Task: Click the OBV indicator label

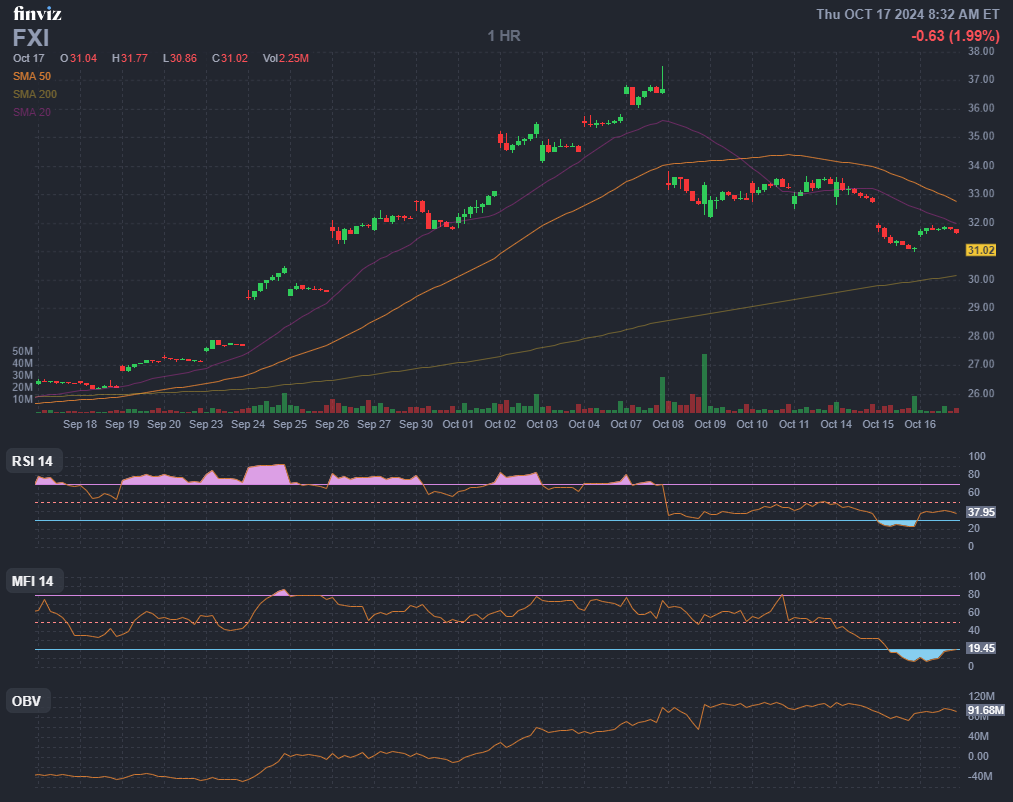Action: click(x=27, y=701)
